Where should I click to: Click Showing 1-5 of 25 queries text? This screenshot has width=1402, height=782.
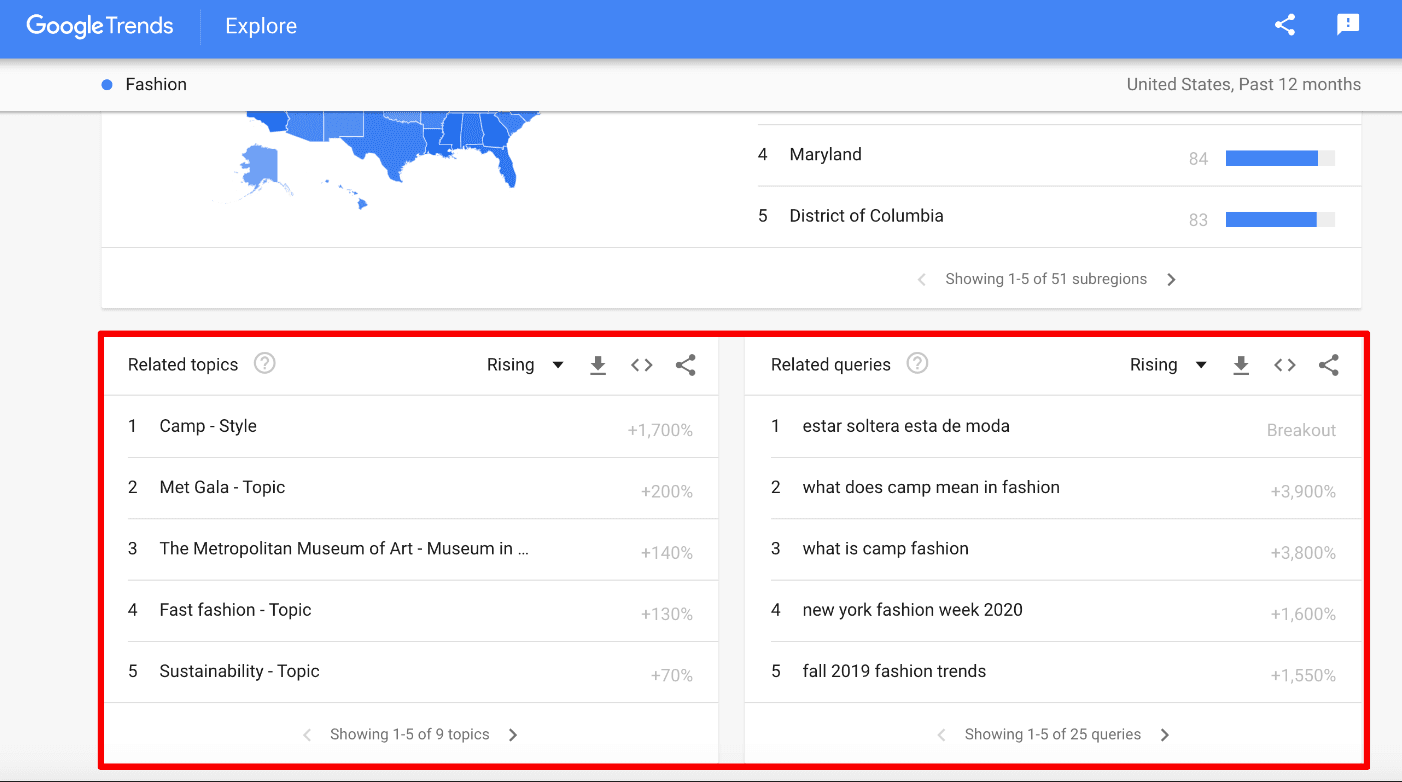pos(1053,734)
